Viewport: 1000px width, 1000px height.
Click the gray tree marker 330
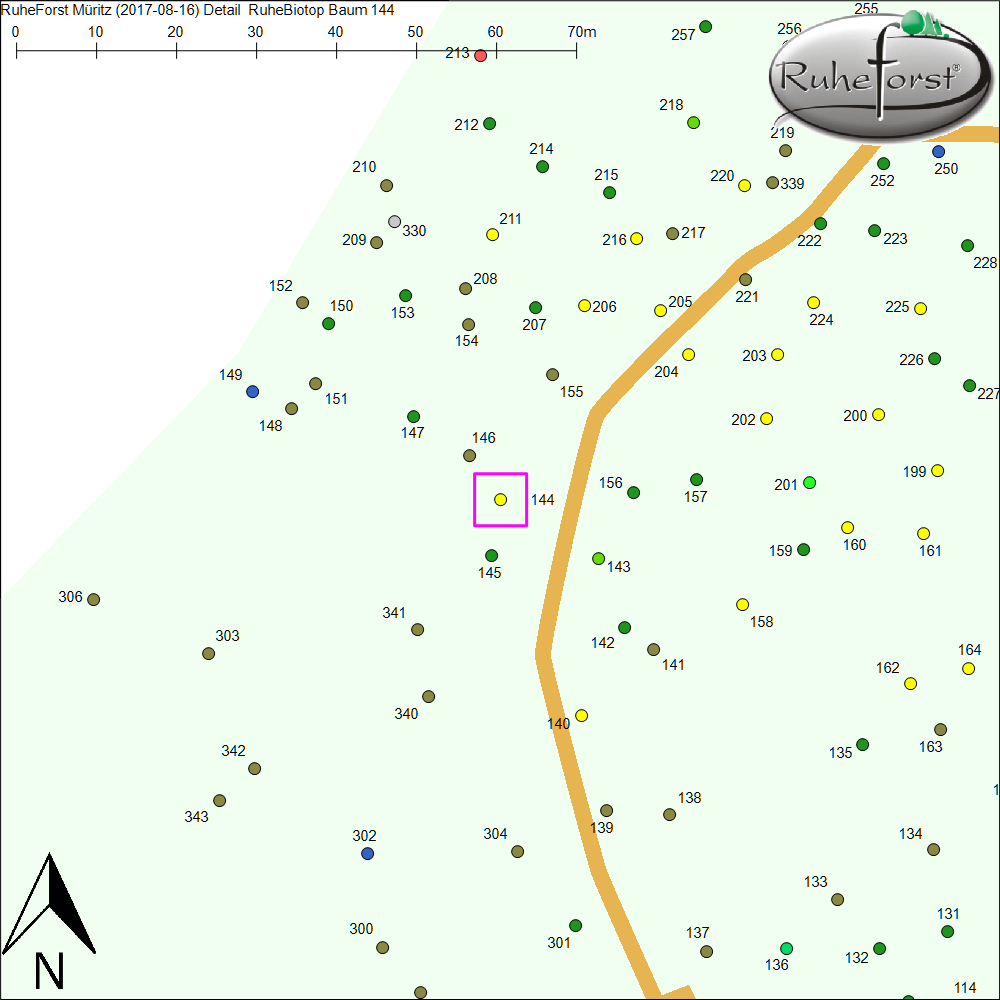[x=394, y=221]
